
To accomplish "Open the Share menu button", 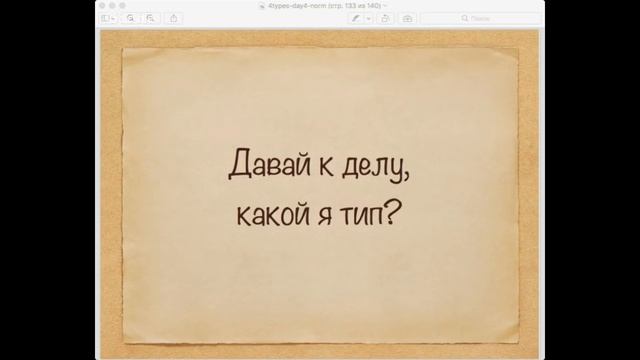I will (173, 18).
